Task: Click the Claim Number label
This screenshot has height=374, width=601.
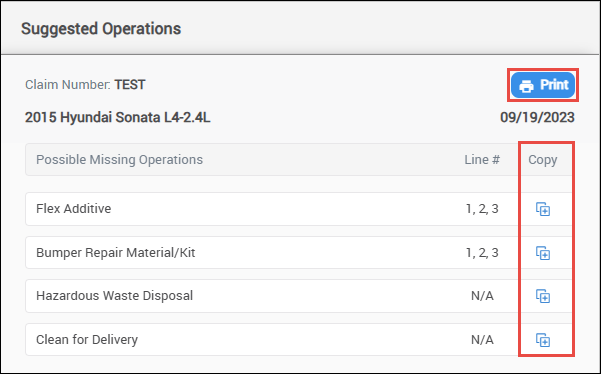Action: click(68, 85)
